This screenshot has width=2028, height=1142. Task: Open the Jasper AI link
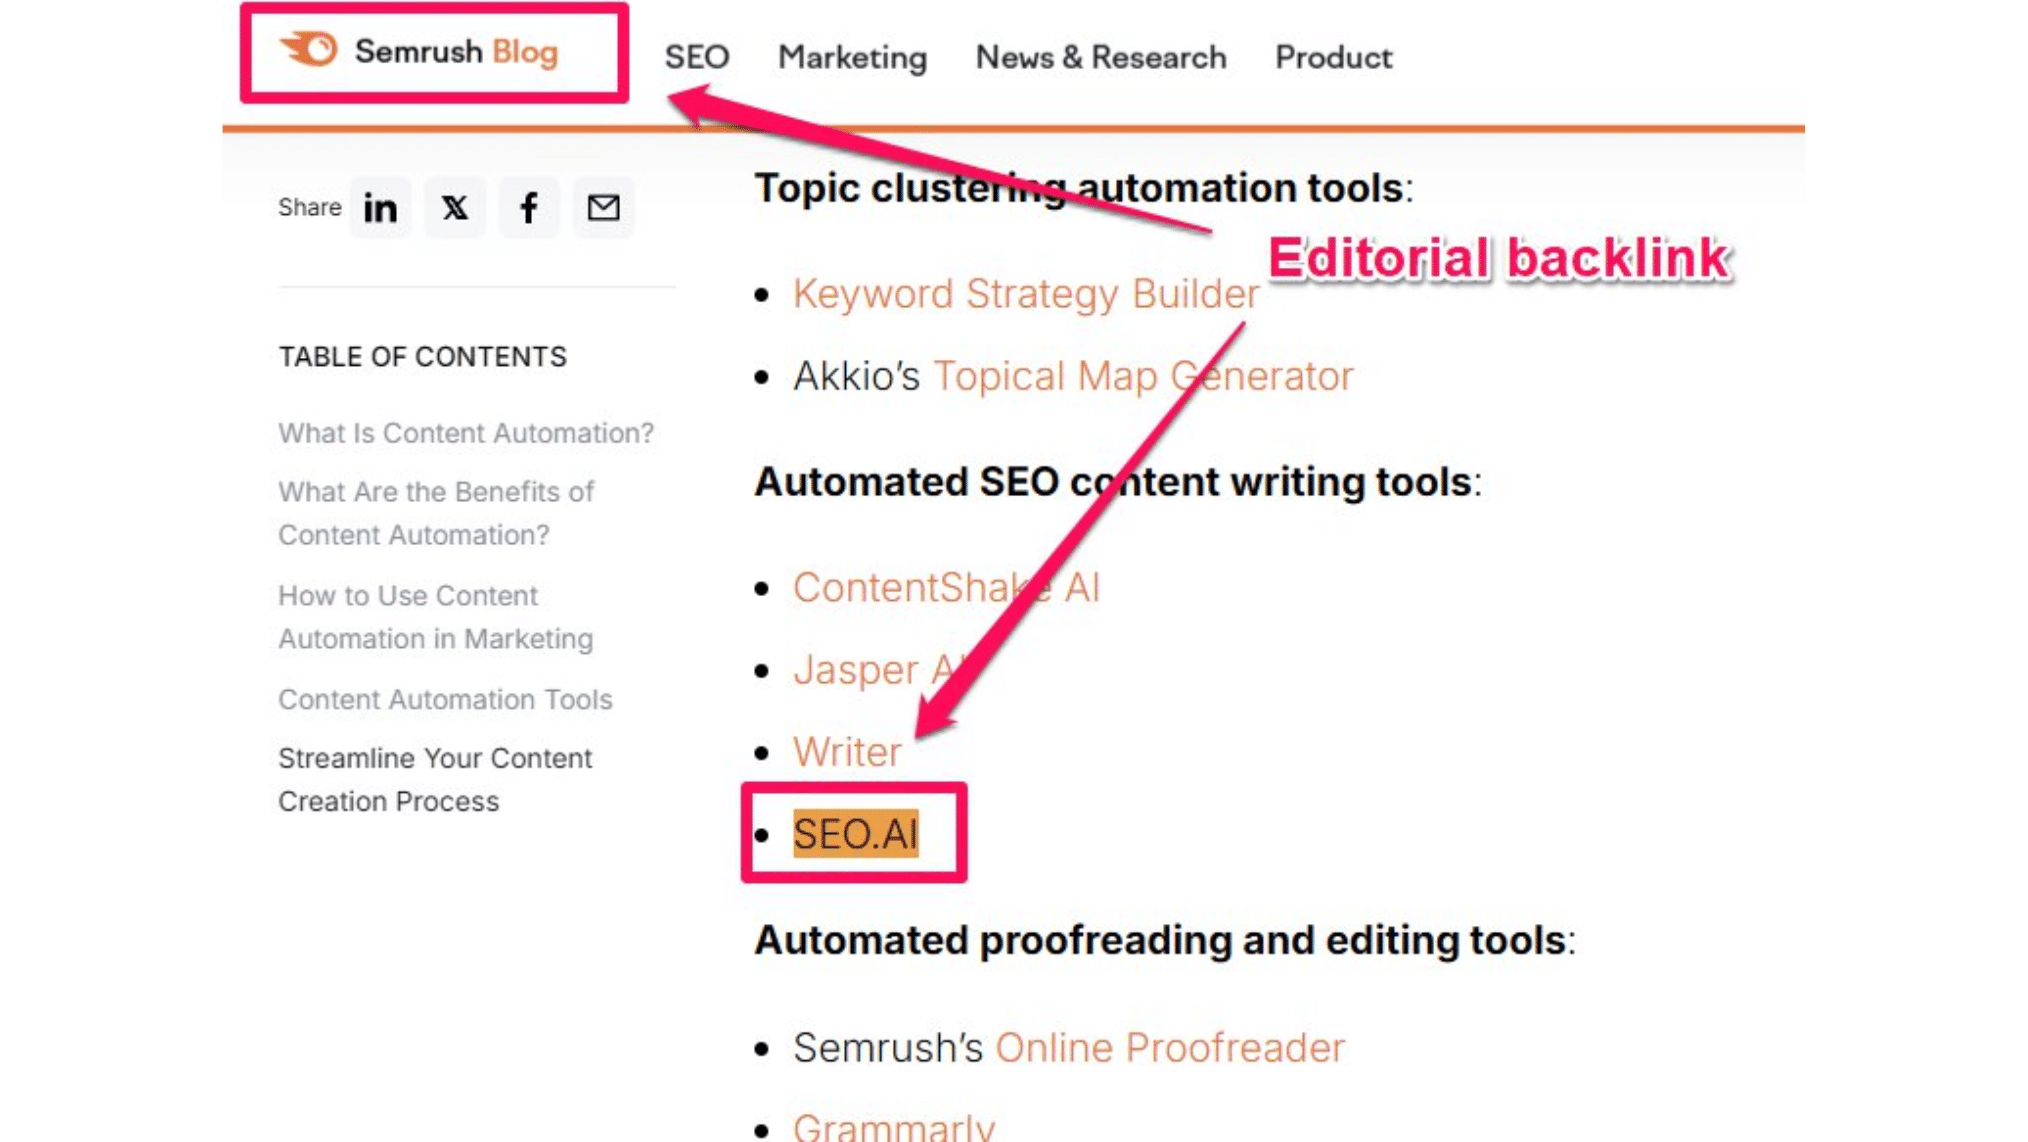[x=879, y=669]
